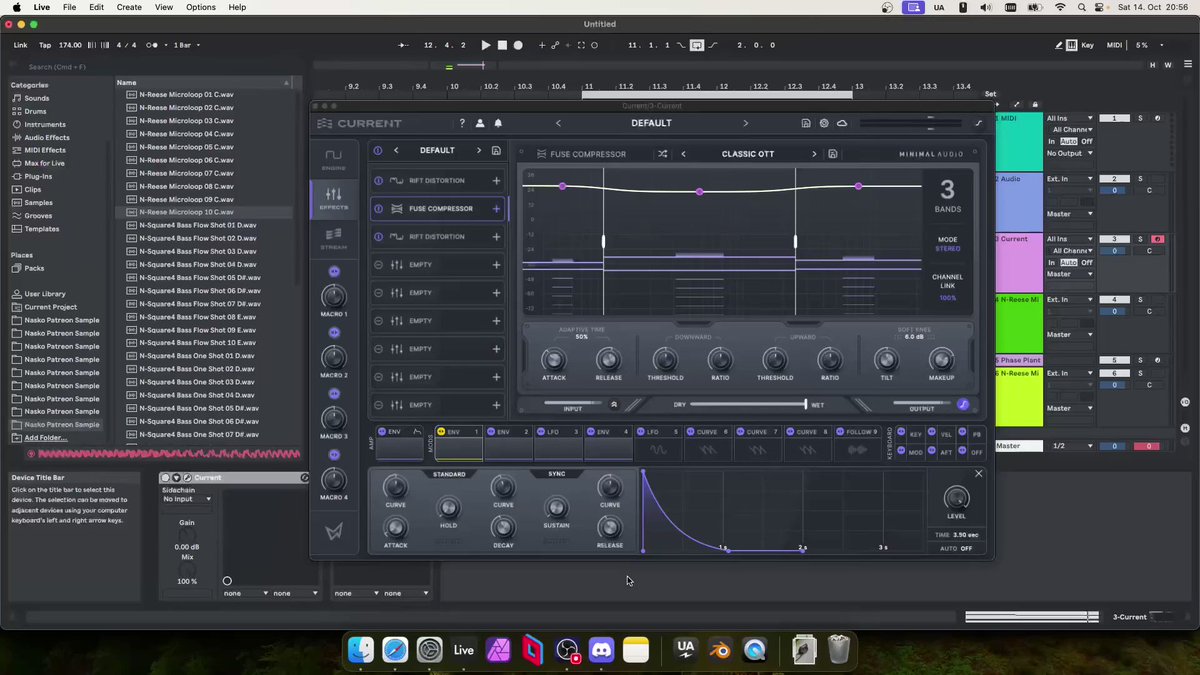Open the cloud icon in Current header
Screen dimensions: 1200x675
coord(842,123)
